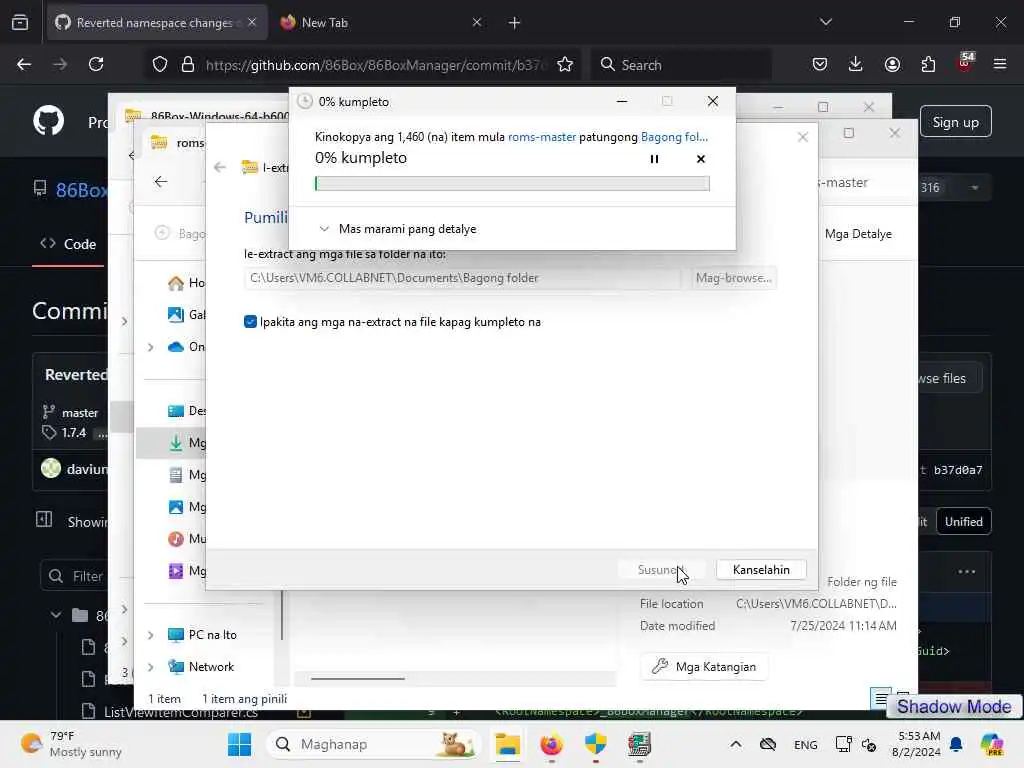1024x768 pixels.
Task: Open the weather widget 79°F
Action: (72, 744)
